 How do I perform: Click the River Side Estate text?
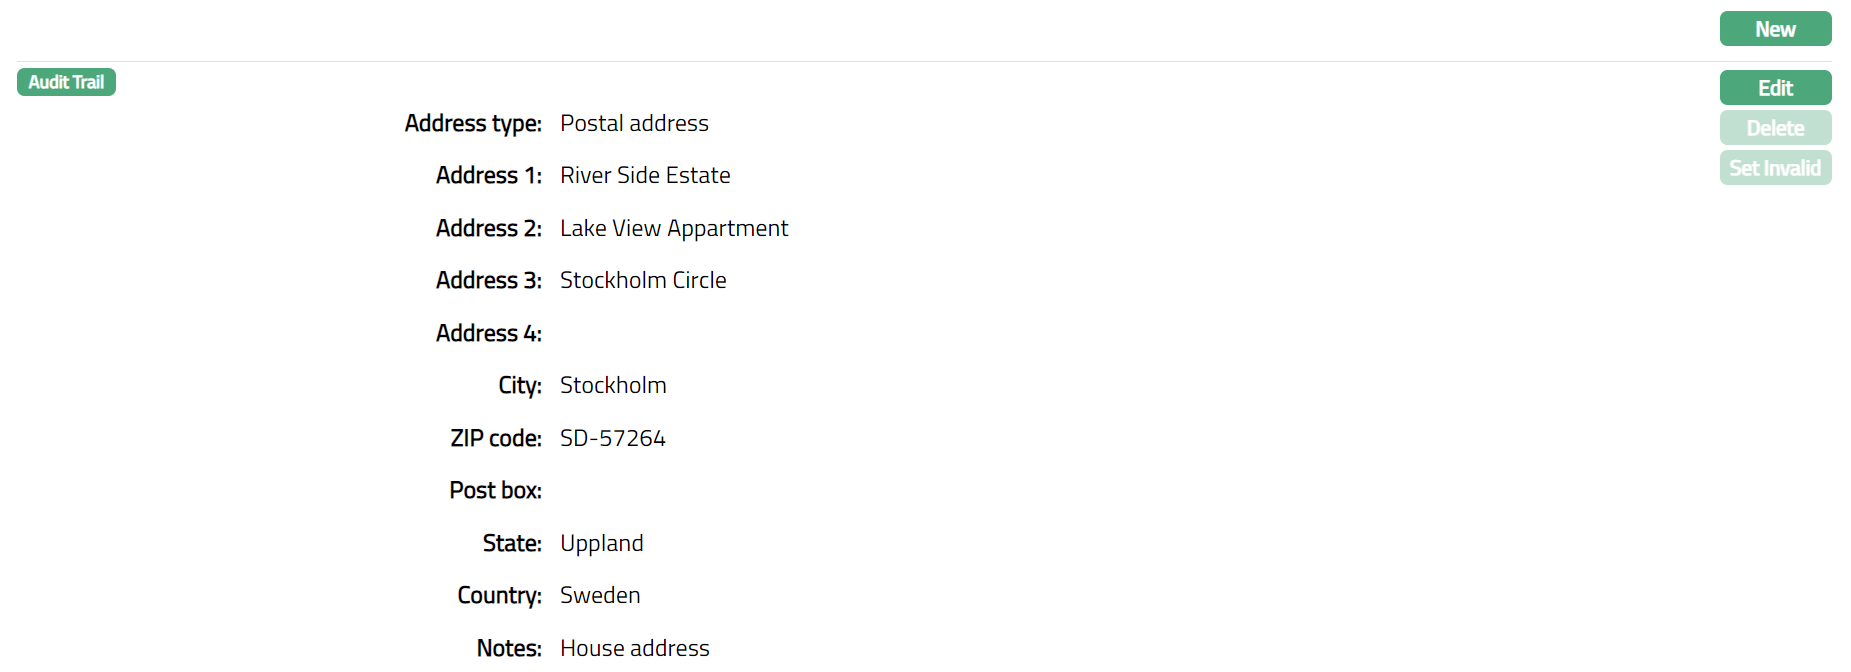[x=645, y=175]
